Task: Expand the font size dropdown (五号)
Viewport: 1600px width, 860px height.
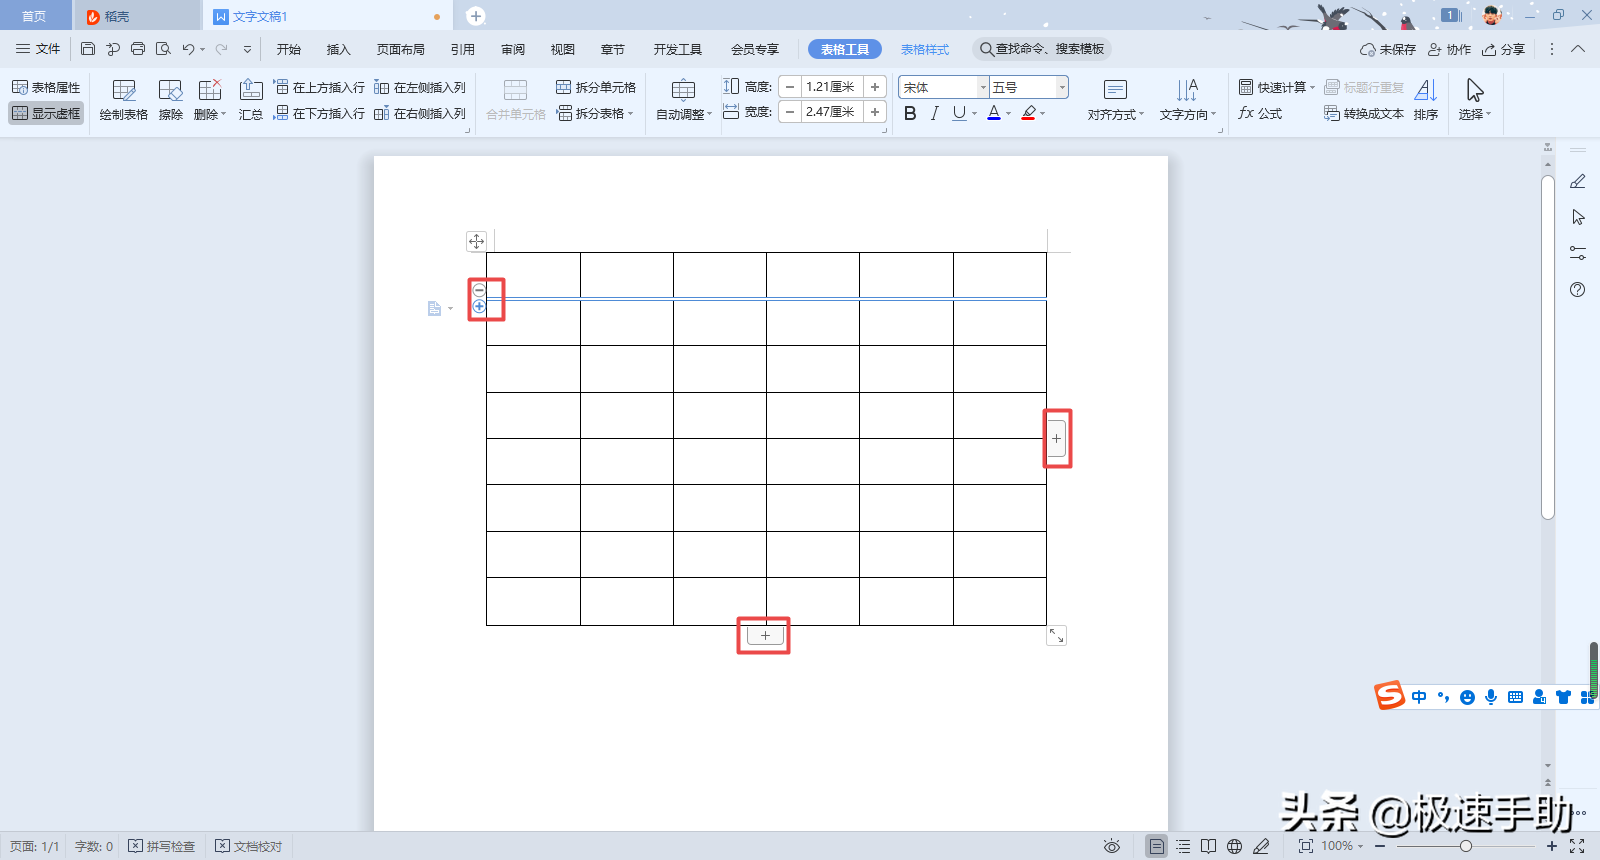Action: pos(1062,87)
